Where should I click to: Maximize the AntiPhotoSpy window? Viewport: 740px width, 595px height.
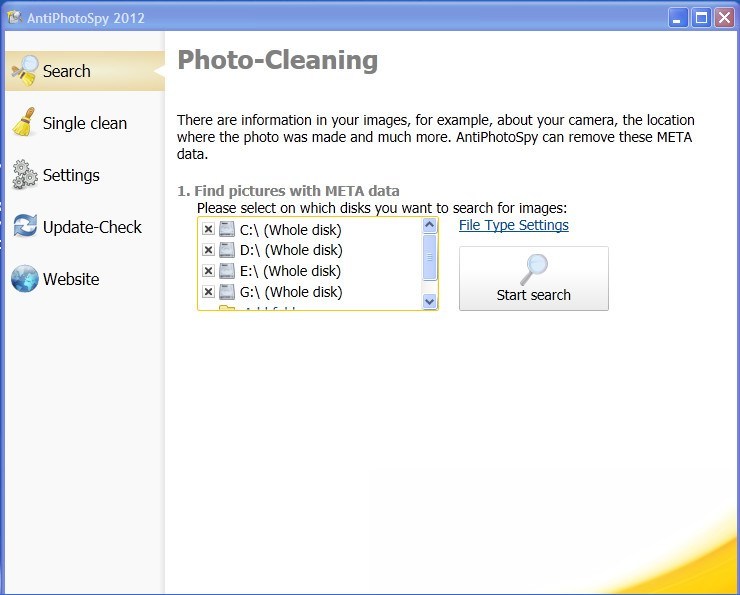tap(701, 18)
